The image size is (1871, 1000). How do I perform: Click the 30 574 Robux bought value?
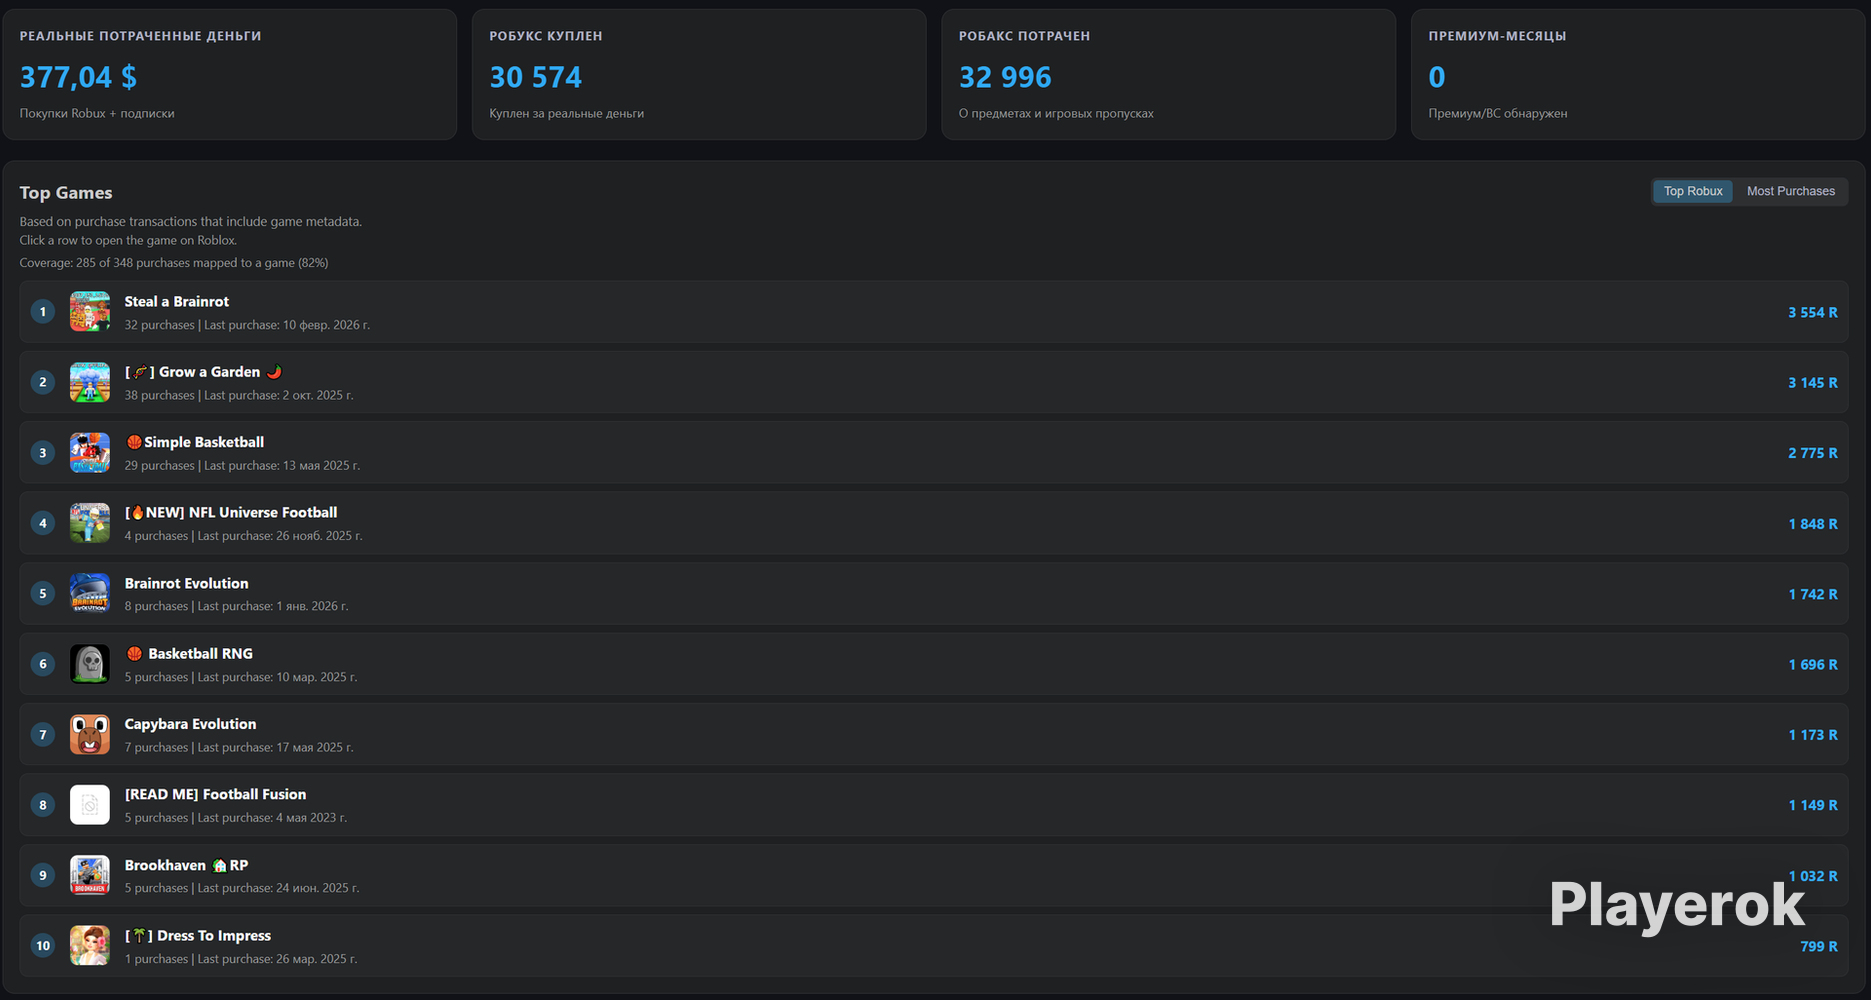(536, 77)
